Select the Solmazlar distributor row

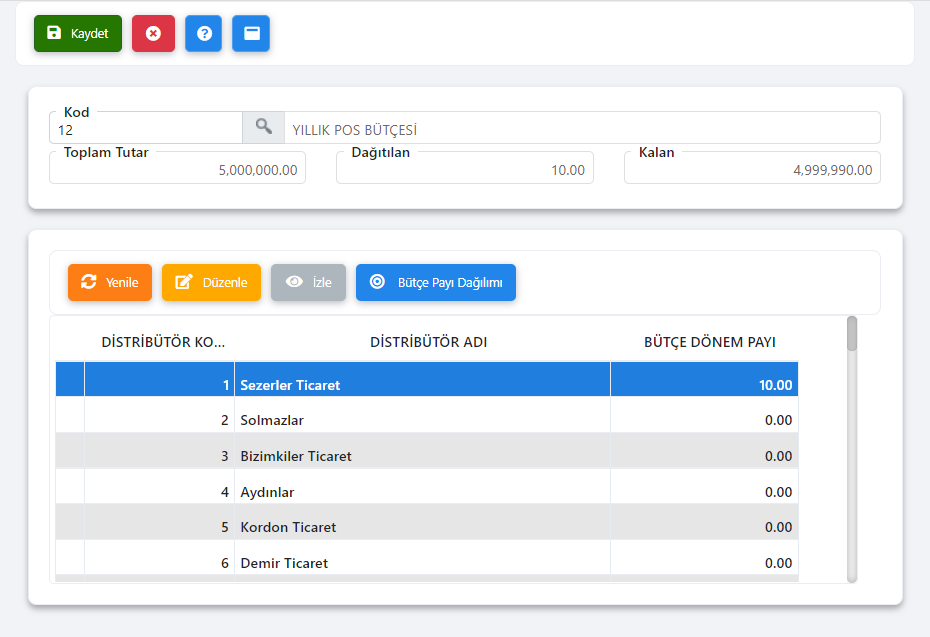tap(420, 420)
